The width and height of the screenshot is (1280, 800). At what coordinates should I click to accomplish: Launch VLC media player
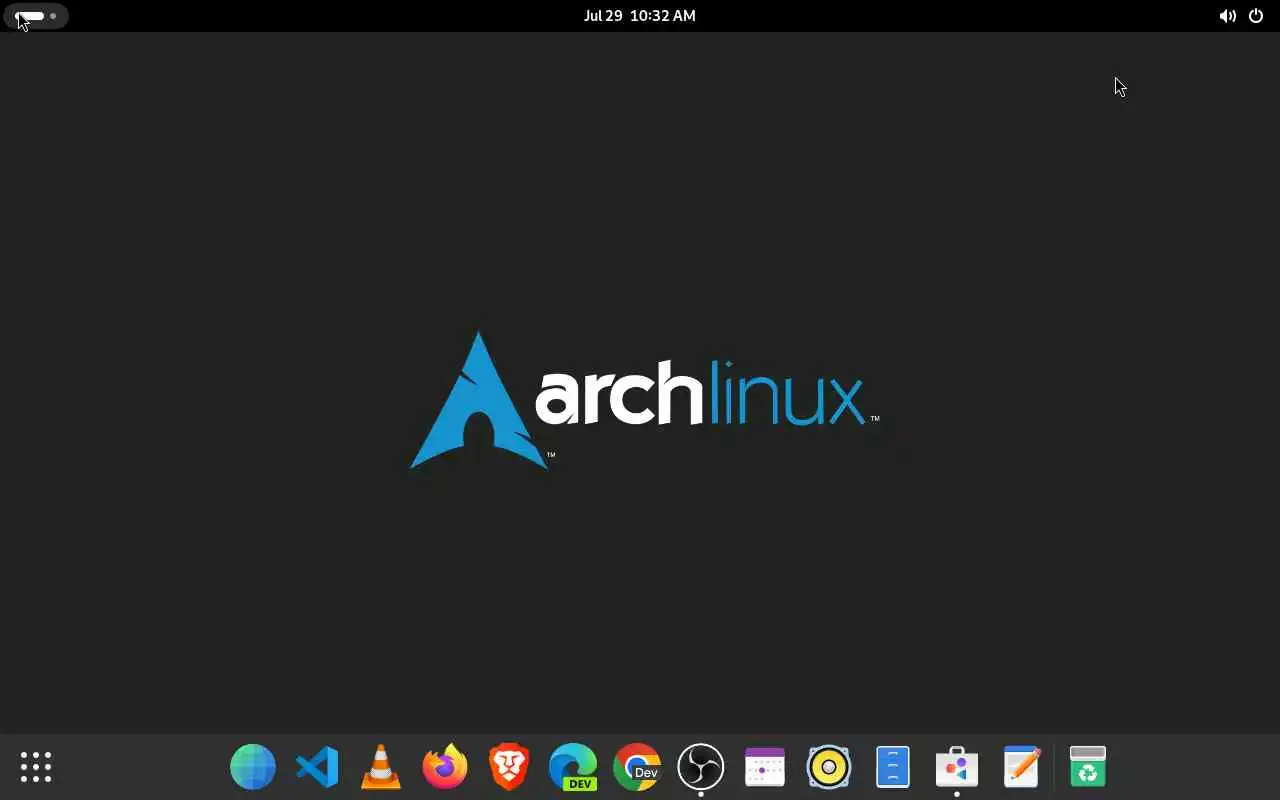coord(381,767)
